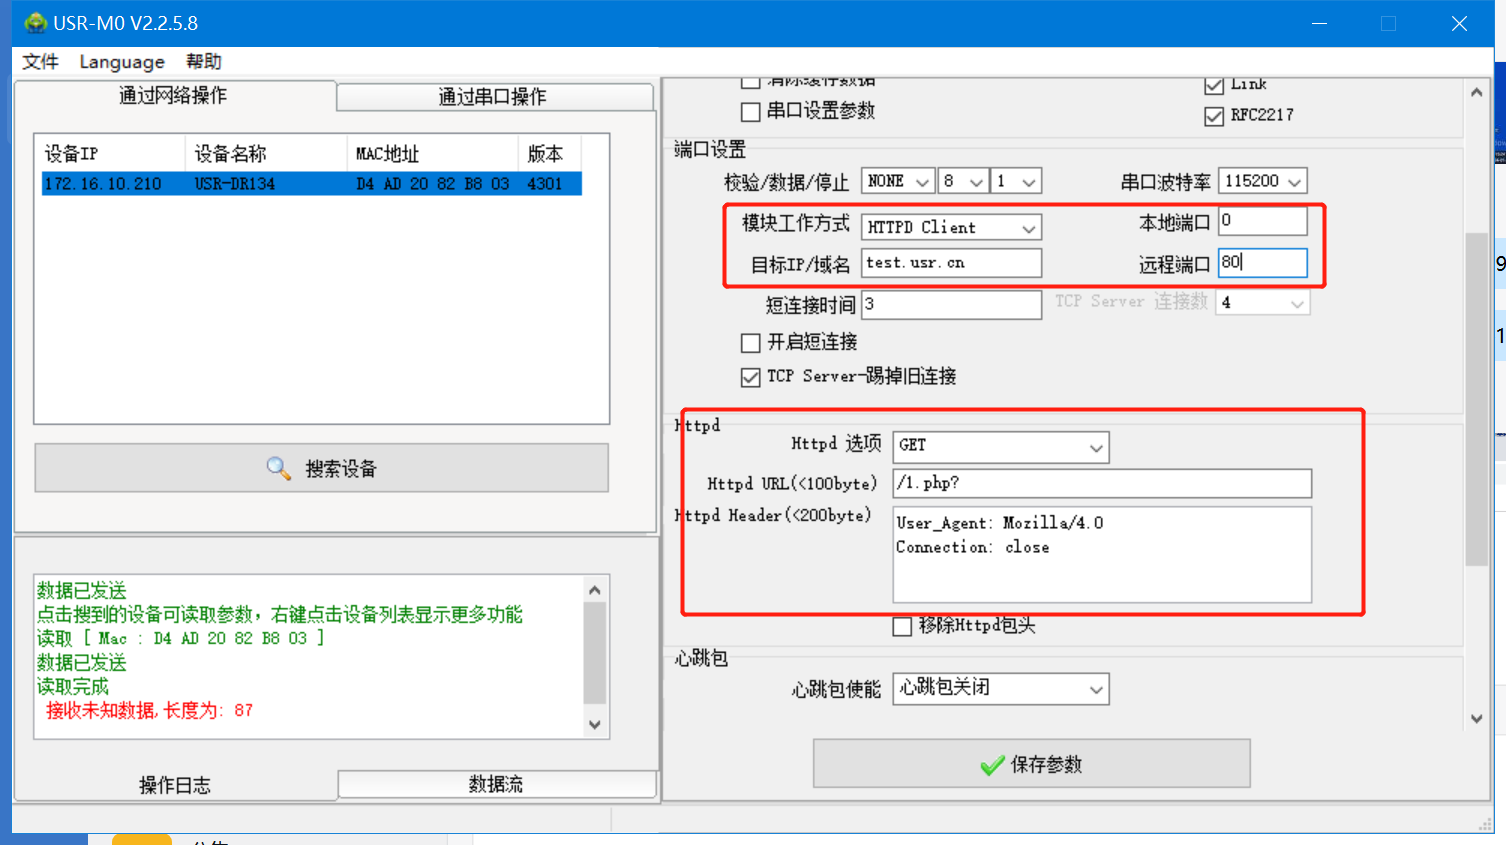Screen dimensions: 1506x845
Task: Close the USR-M0 window
Action: (1459, 23)
